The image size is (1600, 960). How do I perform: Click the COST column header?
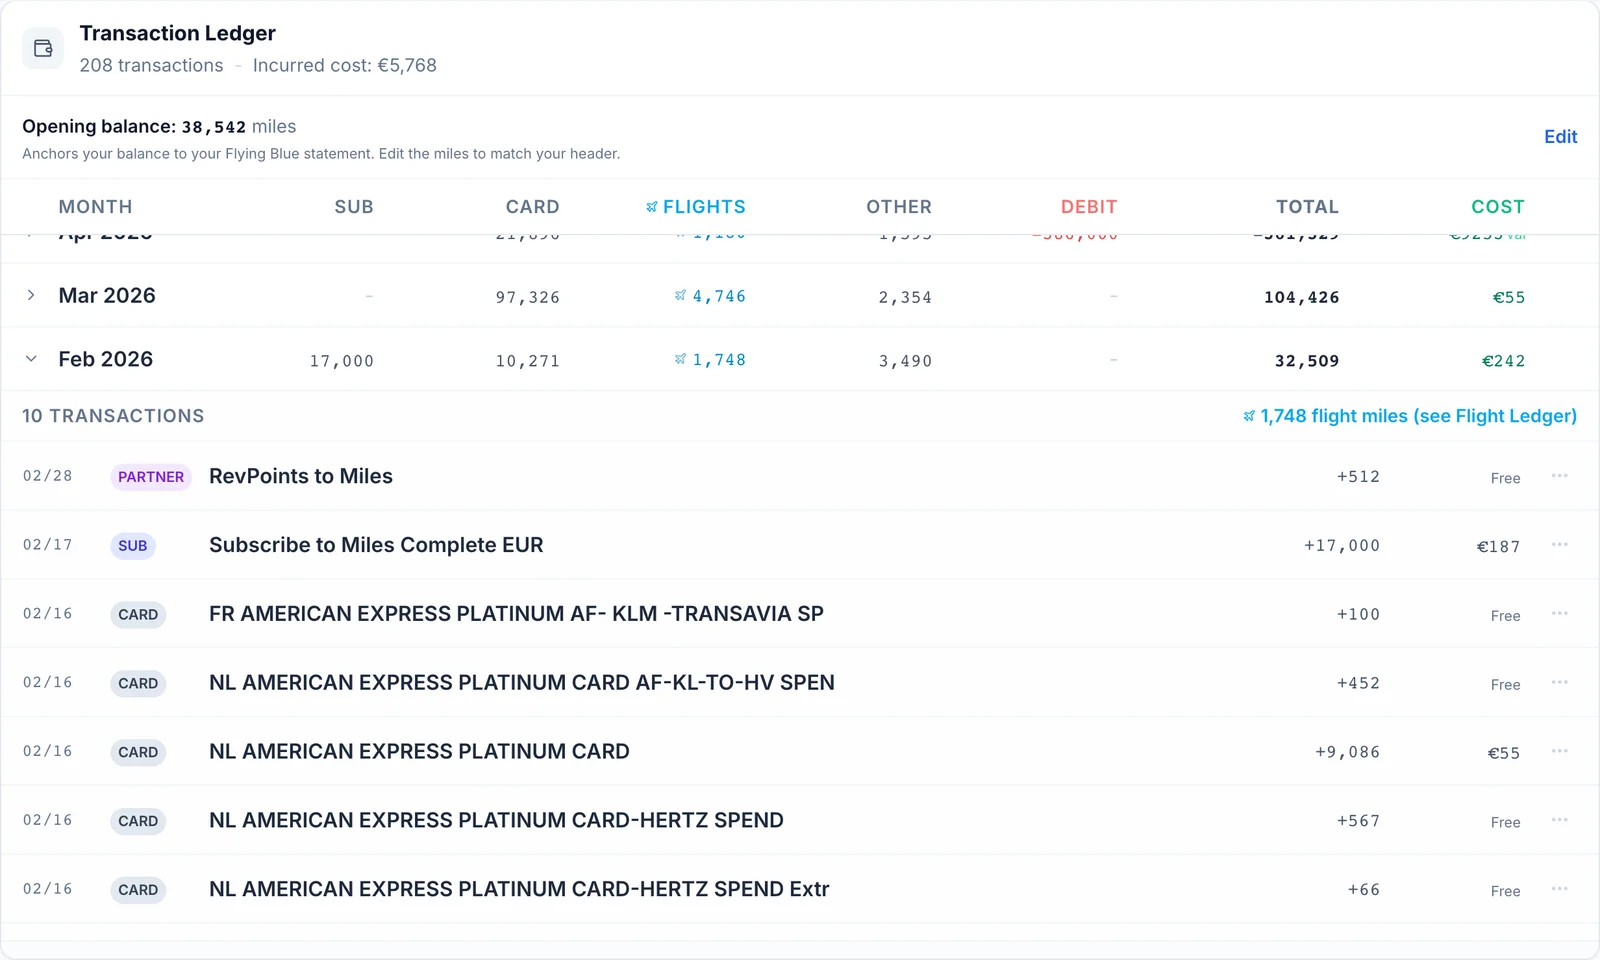(1498, 207)
